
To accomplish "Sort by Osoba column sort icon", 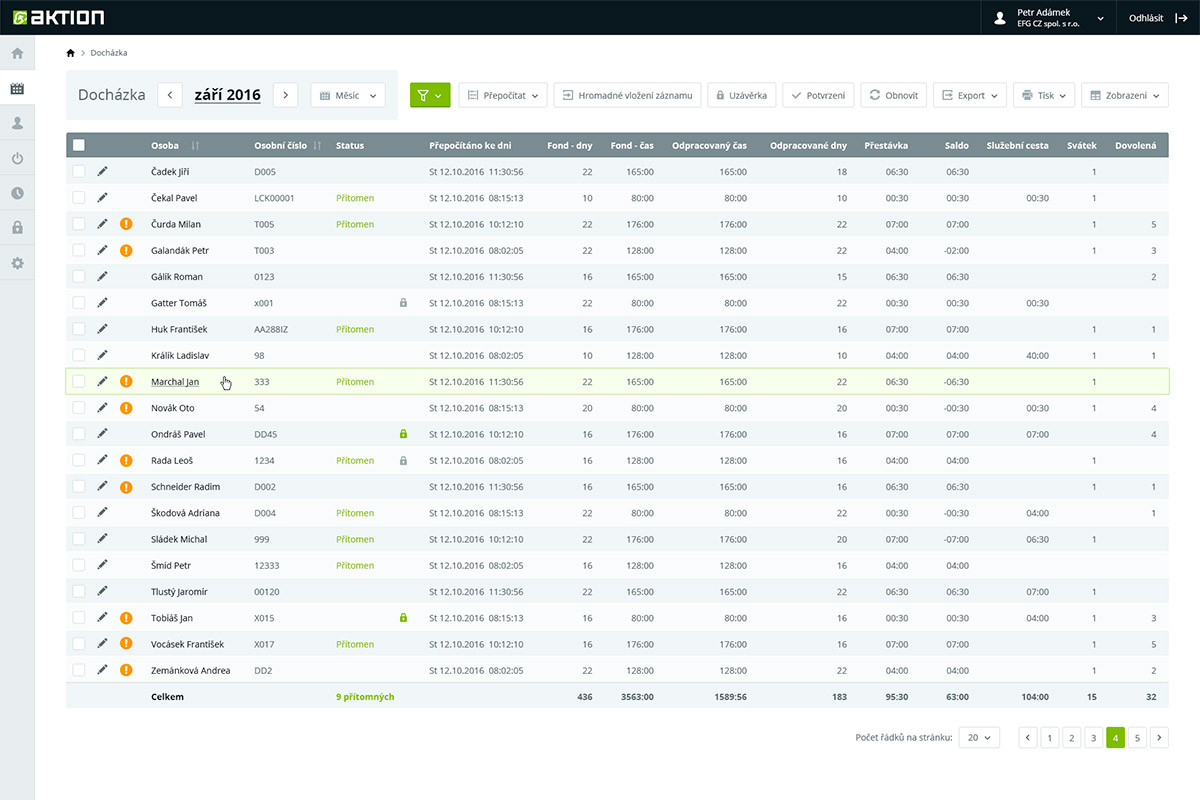I will coord(195,146).
